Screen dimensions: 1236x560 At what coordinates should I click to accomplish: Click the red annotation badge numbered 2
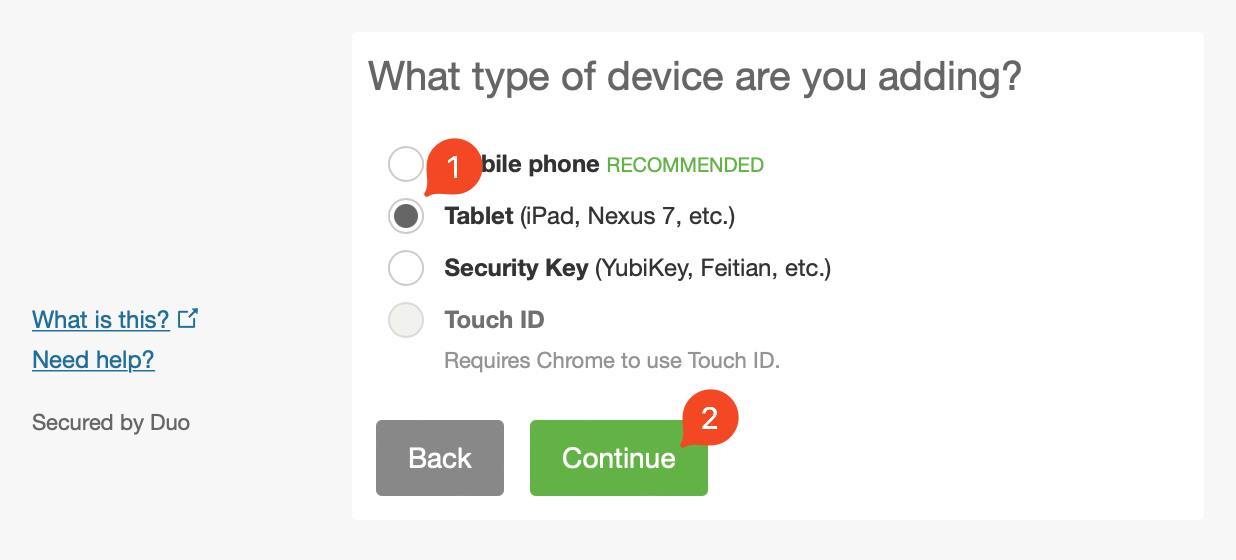709,418
